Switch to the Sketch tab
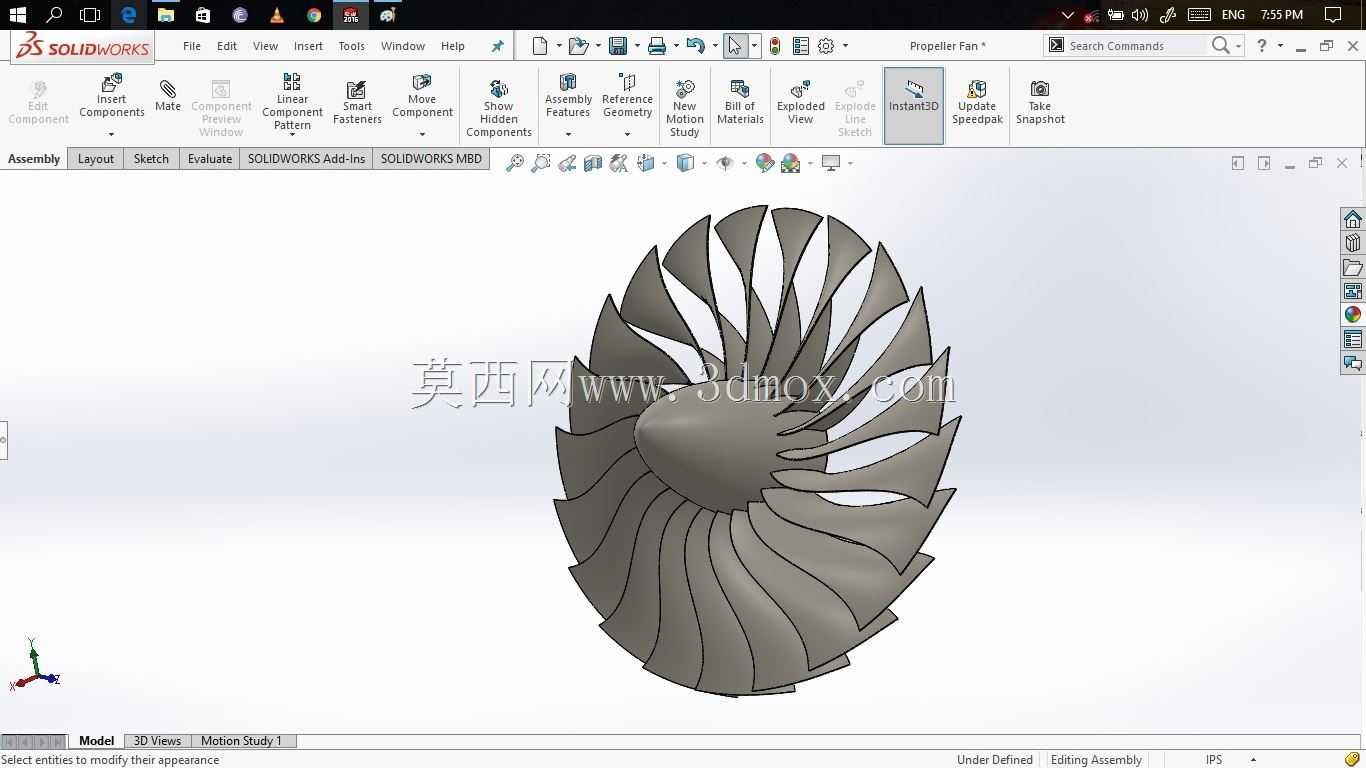Image resolution: width=1366 pixels, height=768 pixels. [x=151, y=159]
